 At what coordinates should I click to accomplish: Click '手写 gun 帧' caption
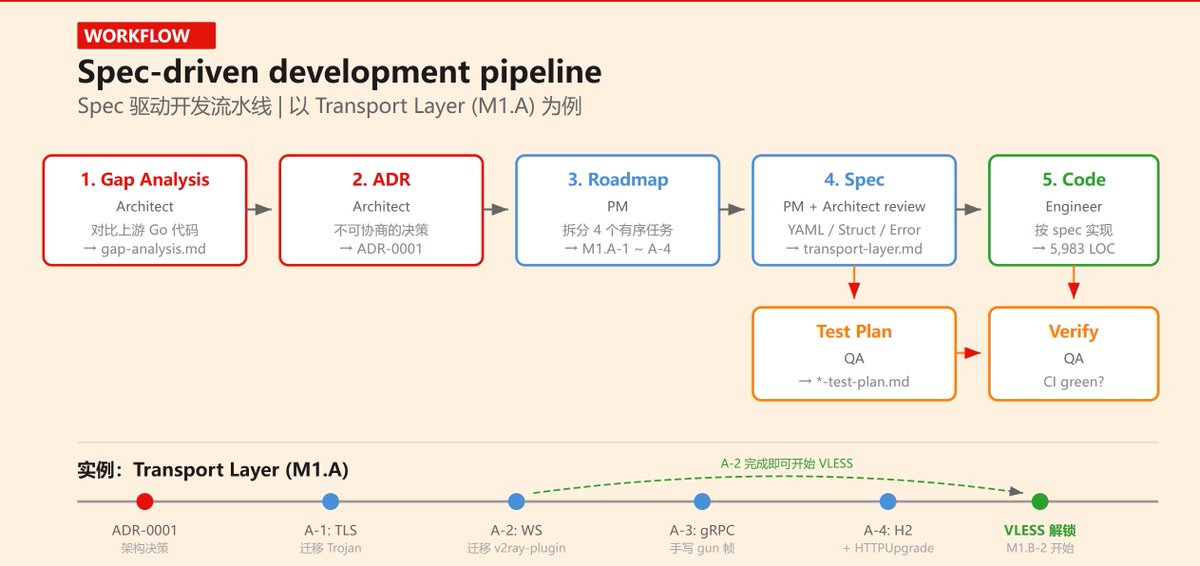(702, 548)
